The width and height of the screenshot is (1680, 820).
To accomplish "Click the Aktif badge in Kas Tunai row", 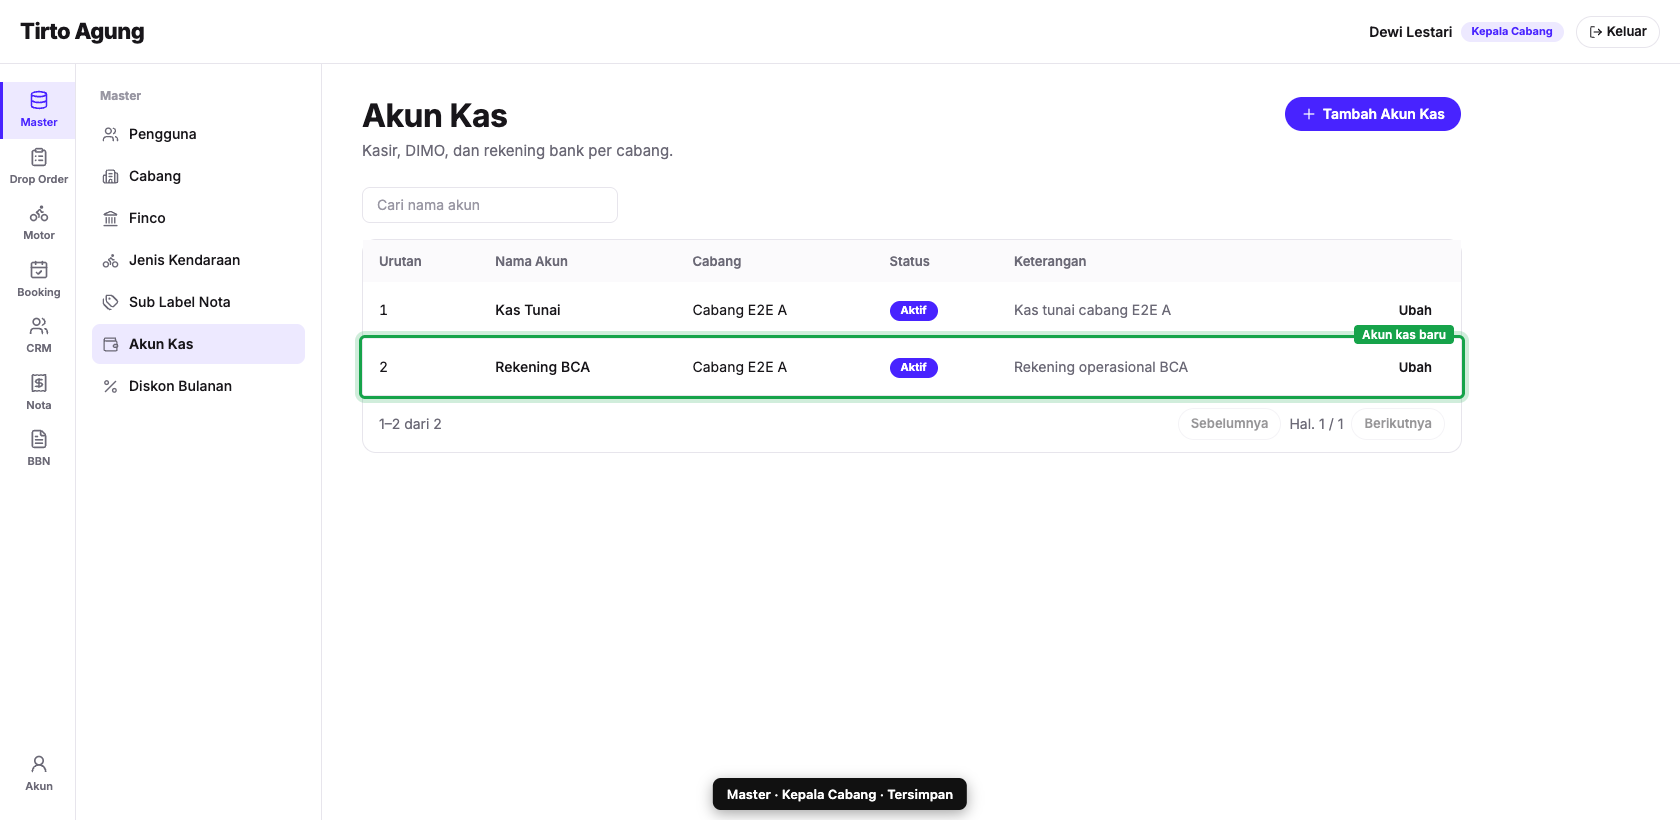I will [914, 310].
